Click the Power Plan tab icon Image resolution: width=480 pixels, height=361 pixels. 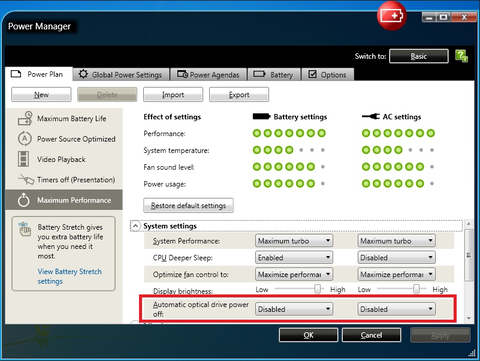[x=16, y=74]
